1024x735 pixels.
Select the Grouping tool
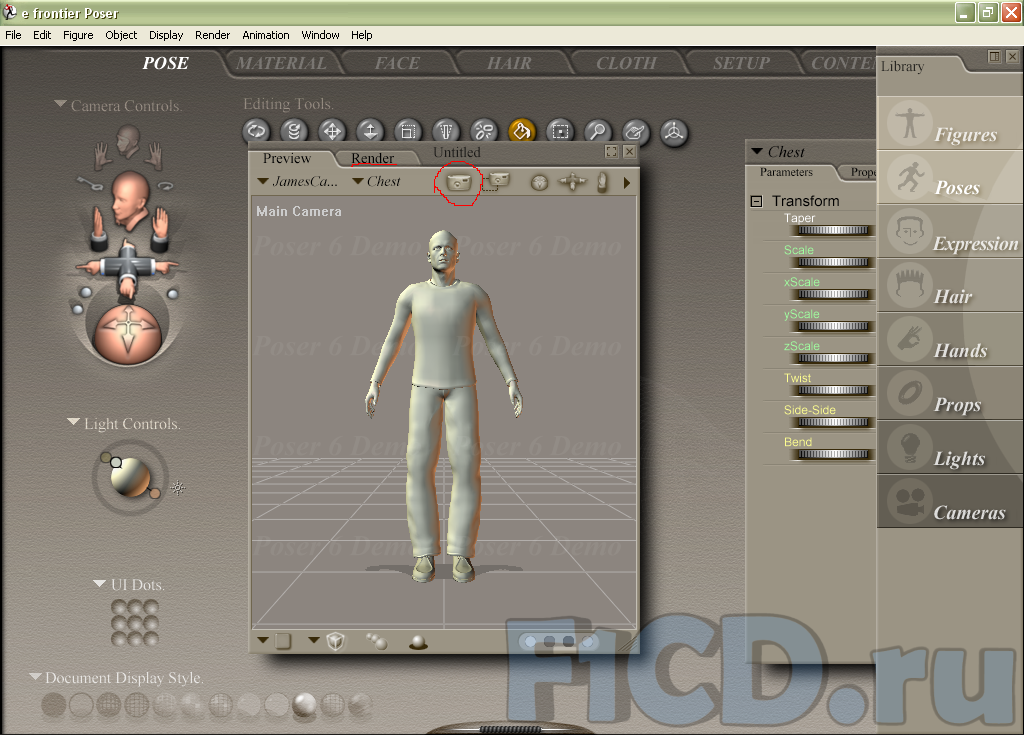coord(560,131)
